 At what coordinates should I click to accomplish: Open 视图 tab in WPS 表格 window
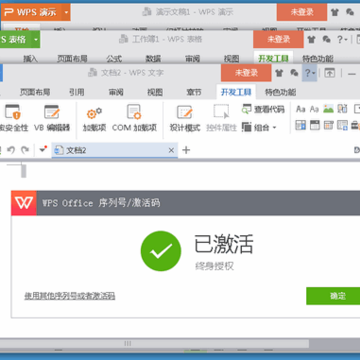click(231, 59)
